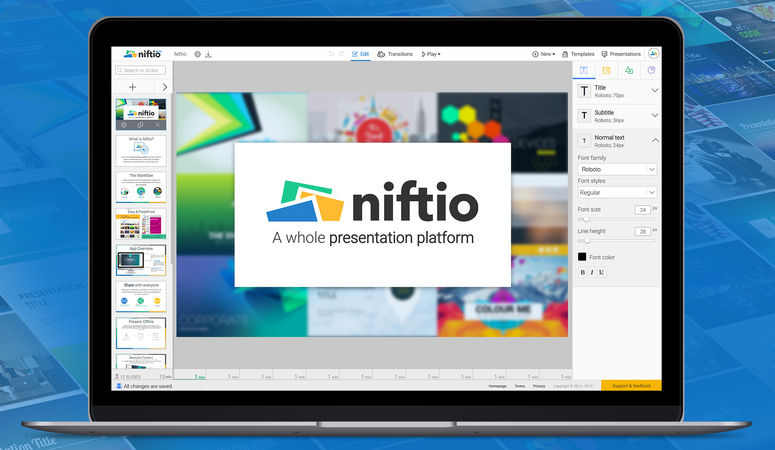Open the Homepage footer link
Screen dimensions: 775x450
[x=498, y=386]
